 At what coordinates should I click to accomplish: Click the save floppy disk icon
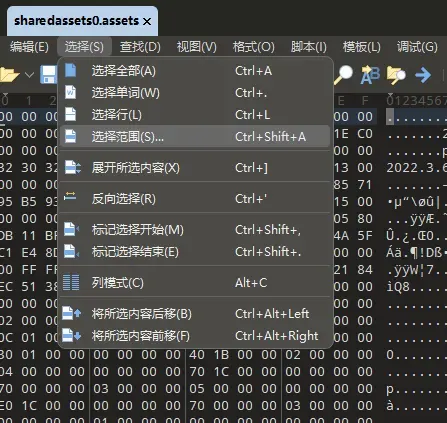(49, 75)
